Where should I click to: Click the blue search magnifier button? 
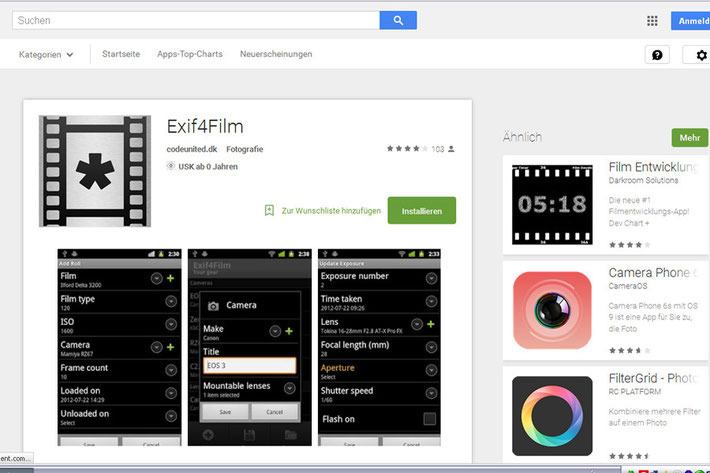tap(398, 20)
